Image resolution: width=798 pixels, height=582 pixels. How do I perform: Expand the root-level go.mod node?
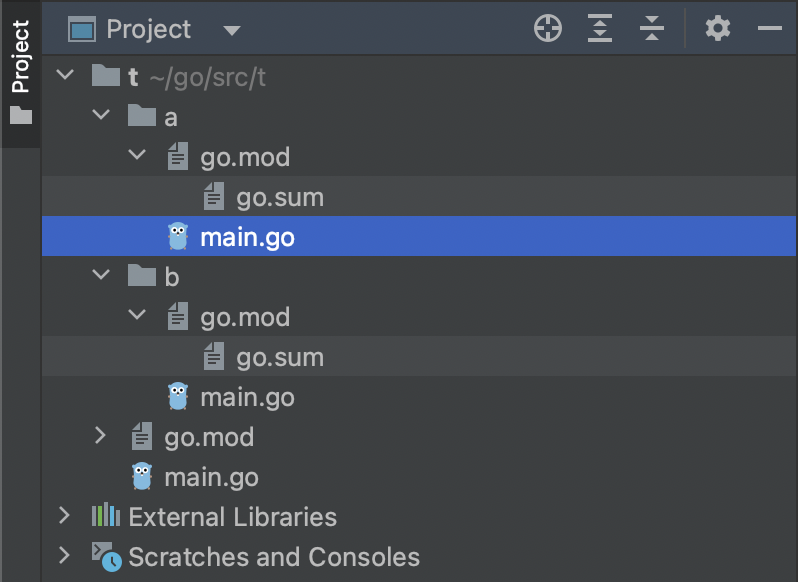[101, 437]
